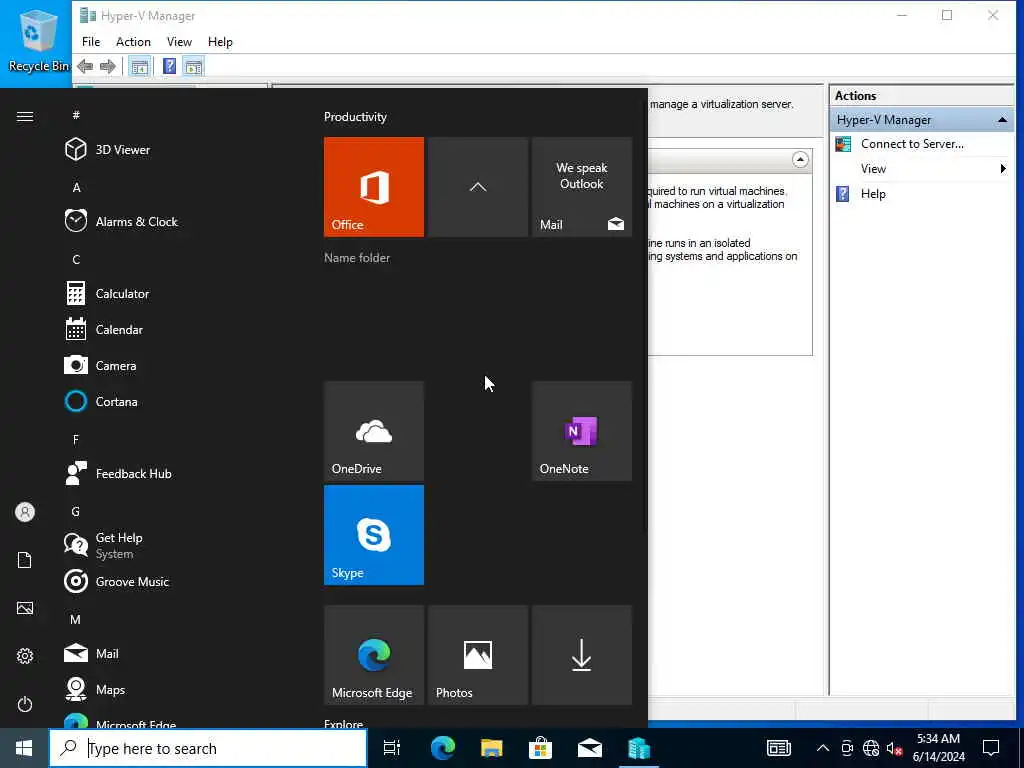Expand the Start menu hamburger
The height and width of the screenshot is (768, 1024).
pos(25,116)
